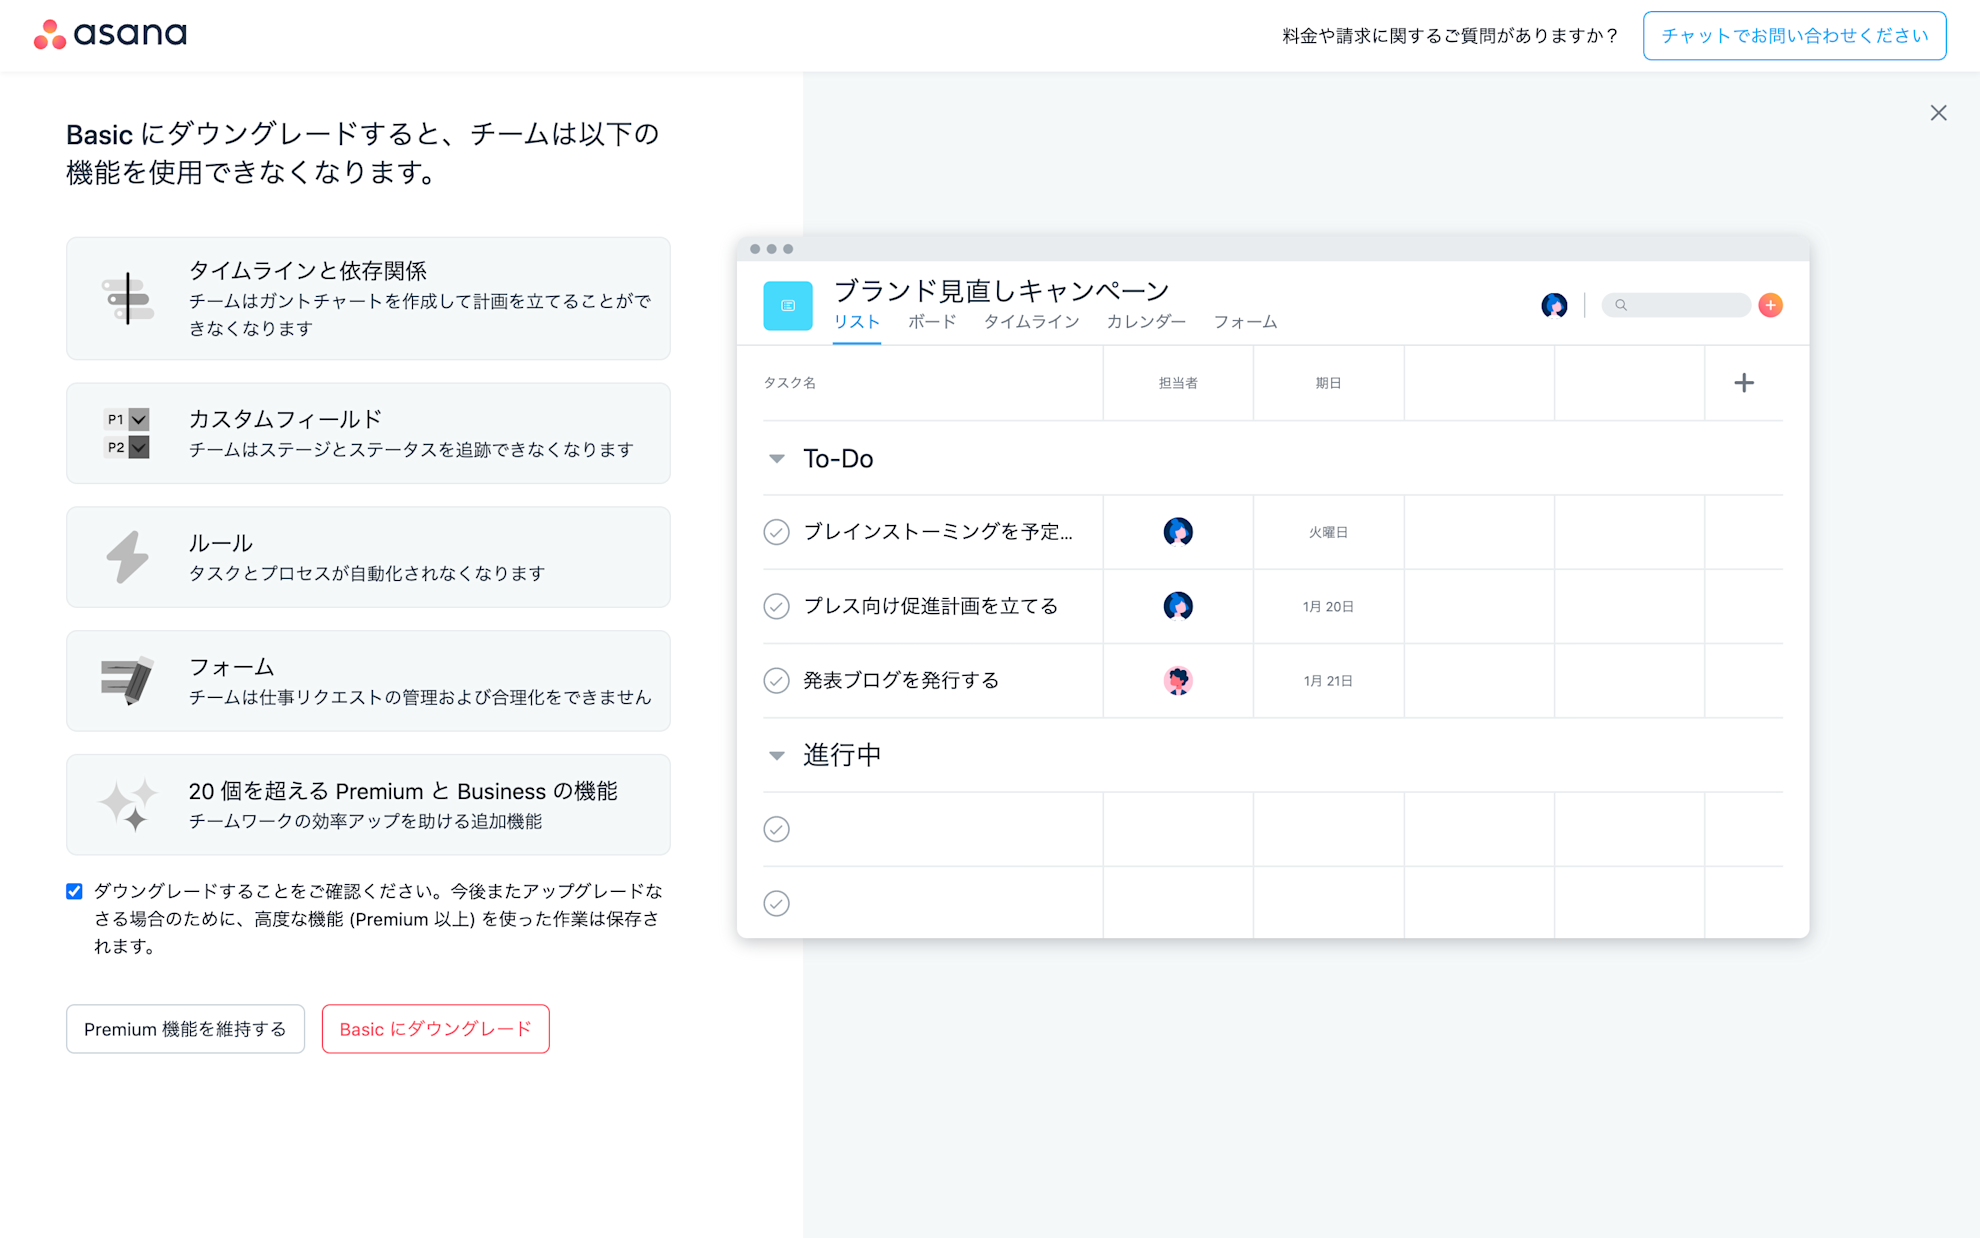Mark ブレインストーミングを予定 task complete

[776, 532]
